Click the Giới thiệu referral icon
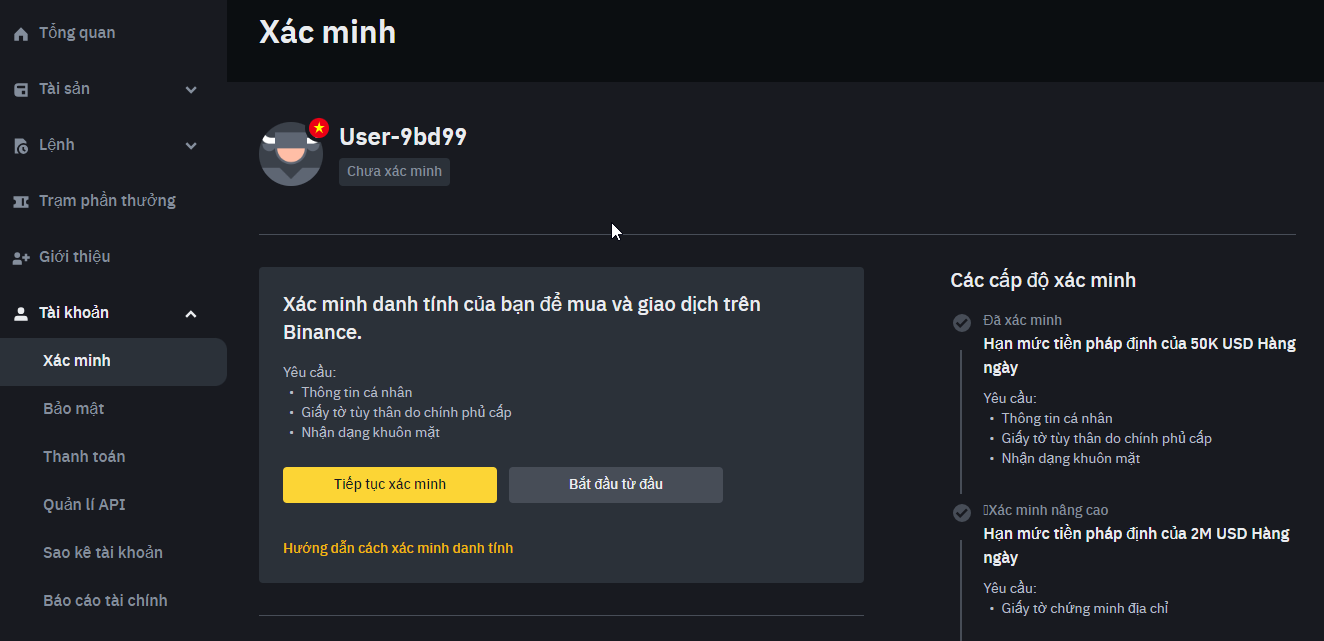The width and height of the screenshot is (1324, 641). click(x=21, y=258)
